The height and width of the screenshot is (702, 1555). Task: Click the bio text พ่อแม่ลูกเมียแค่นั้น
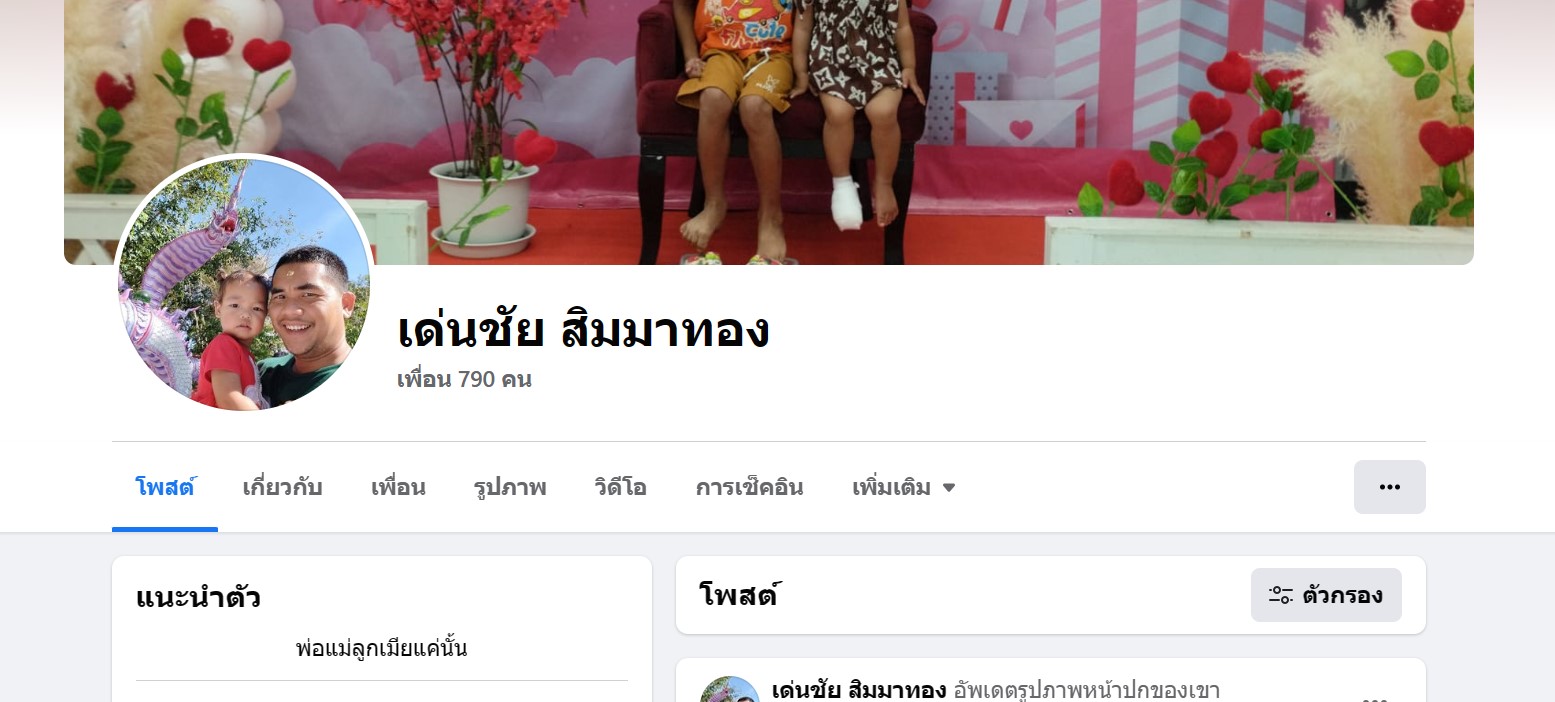(382, 649)
